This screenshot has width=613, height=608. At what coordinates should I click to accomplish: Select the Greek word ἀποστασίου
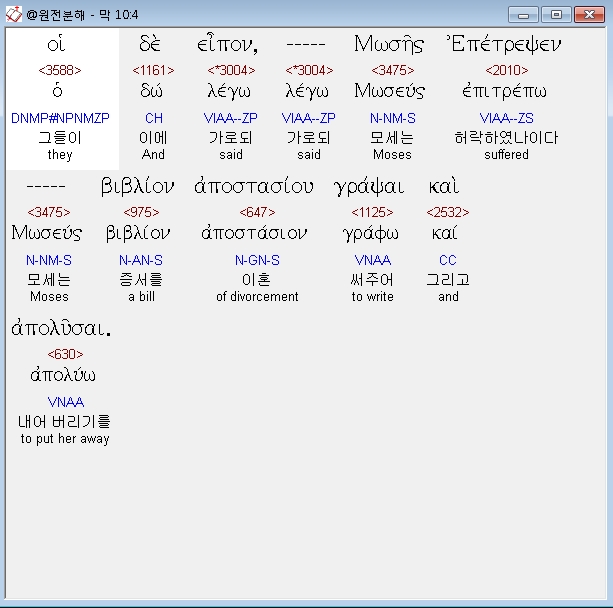pyautogui.click(x=254, y=186)
